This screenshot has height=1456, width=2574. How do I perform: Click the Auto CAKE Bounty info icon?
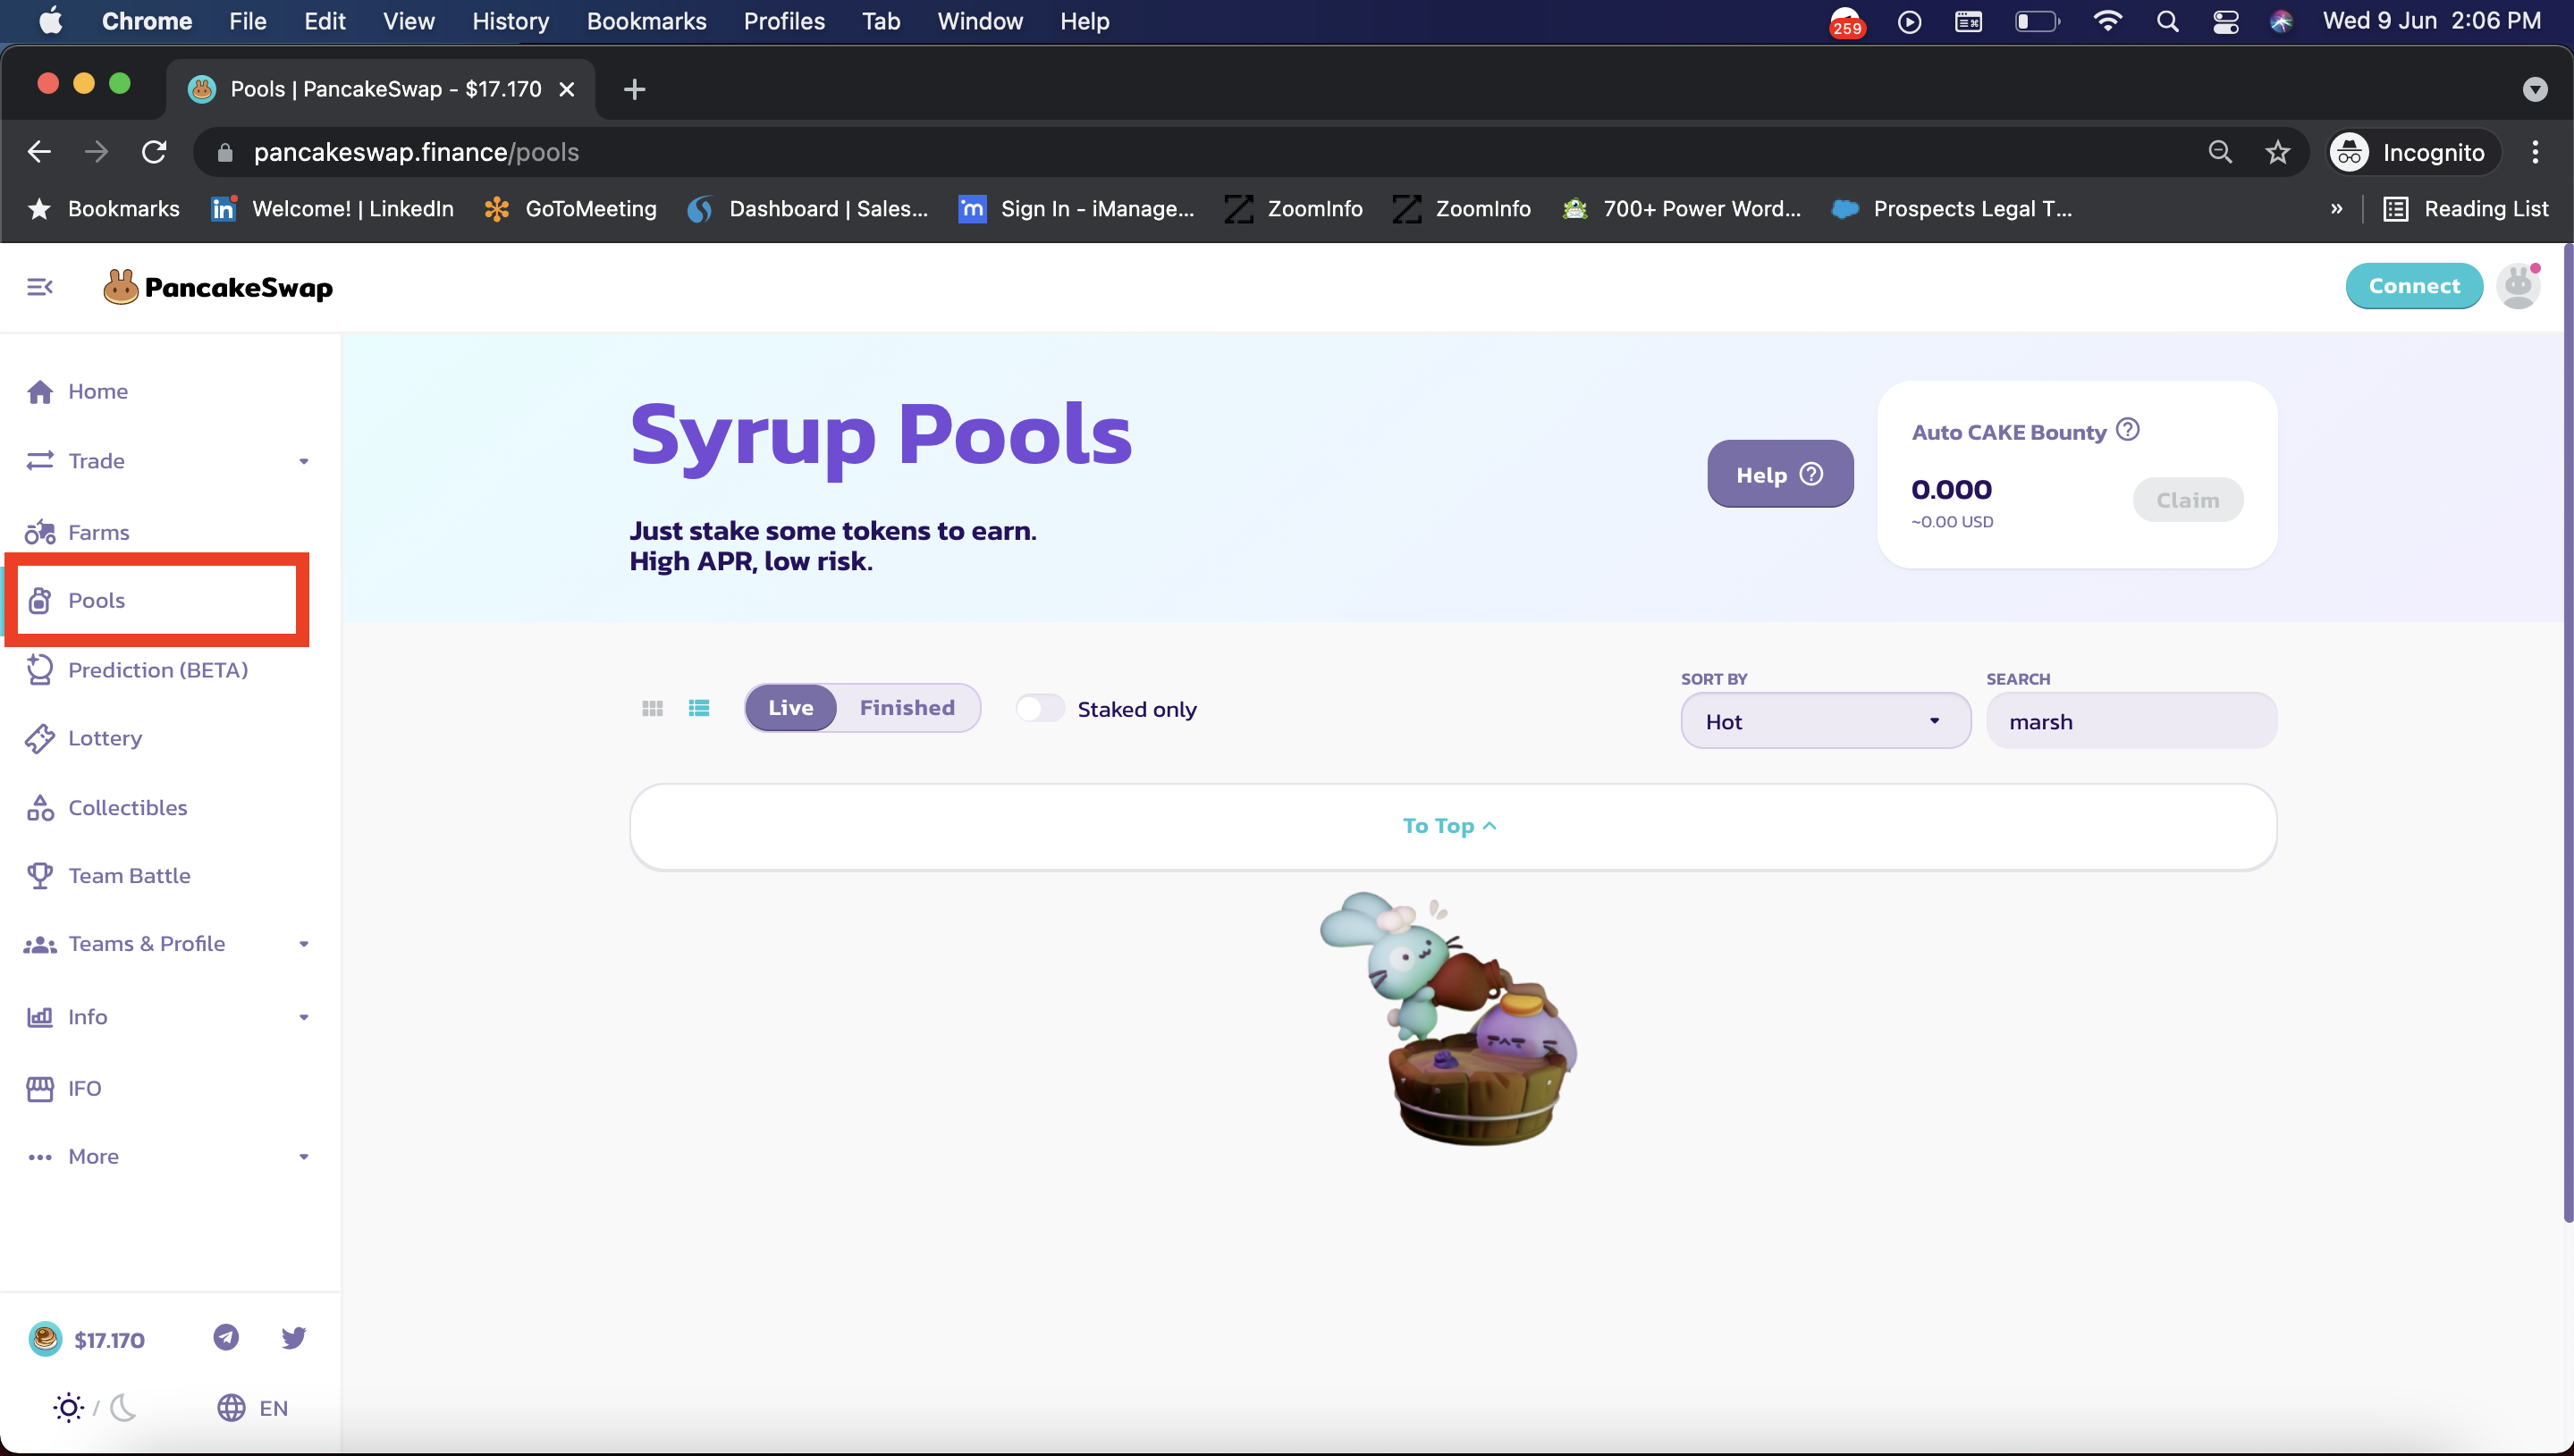tap(2128, 430)
